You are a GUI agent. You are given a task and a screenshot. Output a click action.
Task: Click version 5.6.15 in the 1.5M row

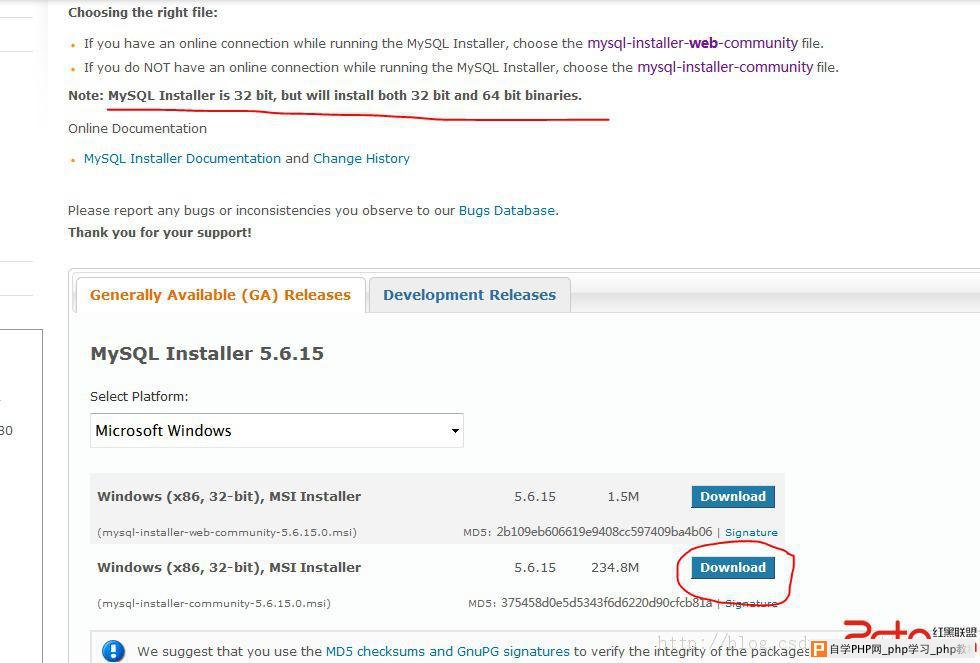pos(535,497)
